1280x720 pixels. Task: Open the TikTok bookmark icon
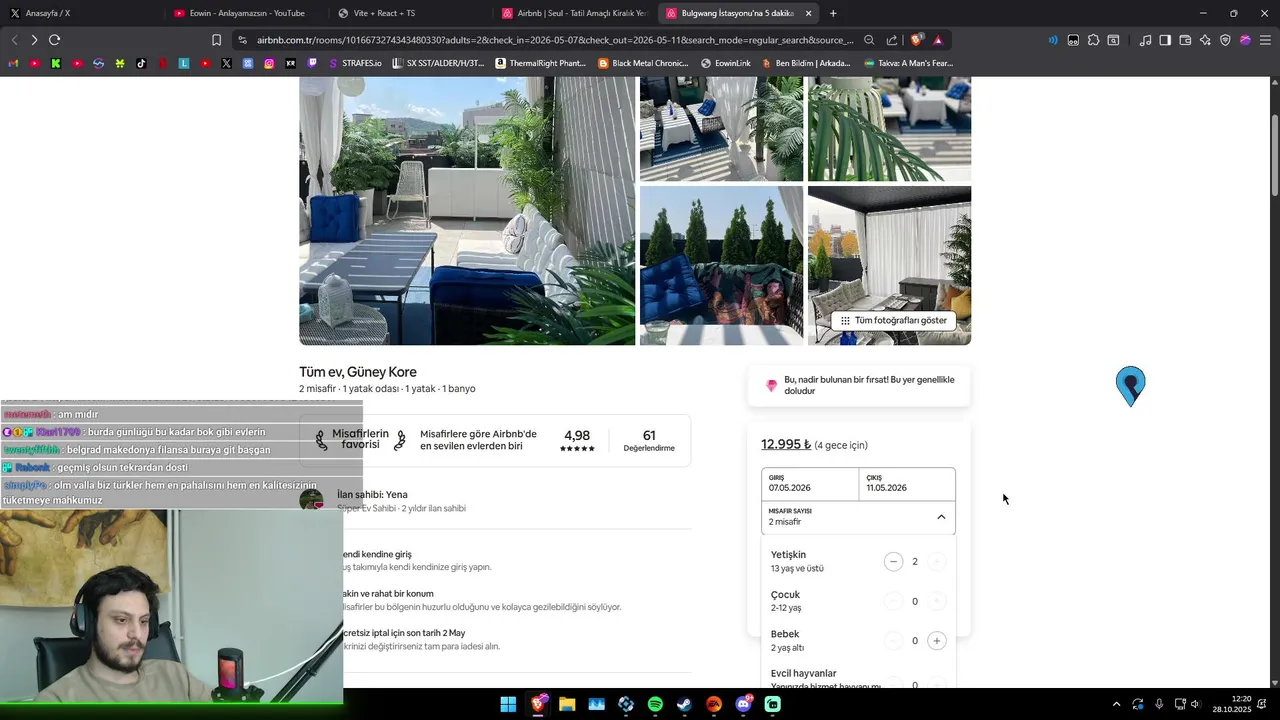pos(141,63)
